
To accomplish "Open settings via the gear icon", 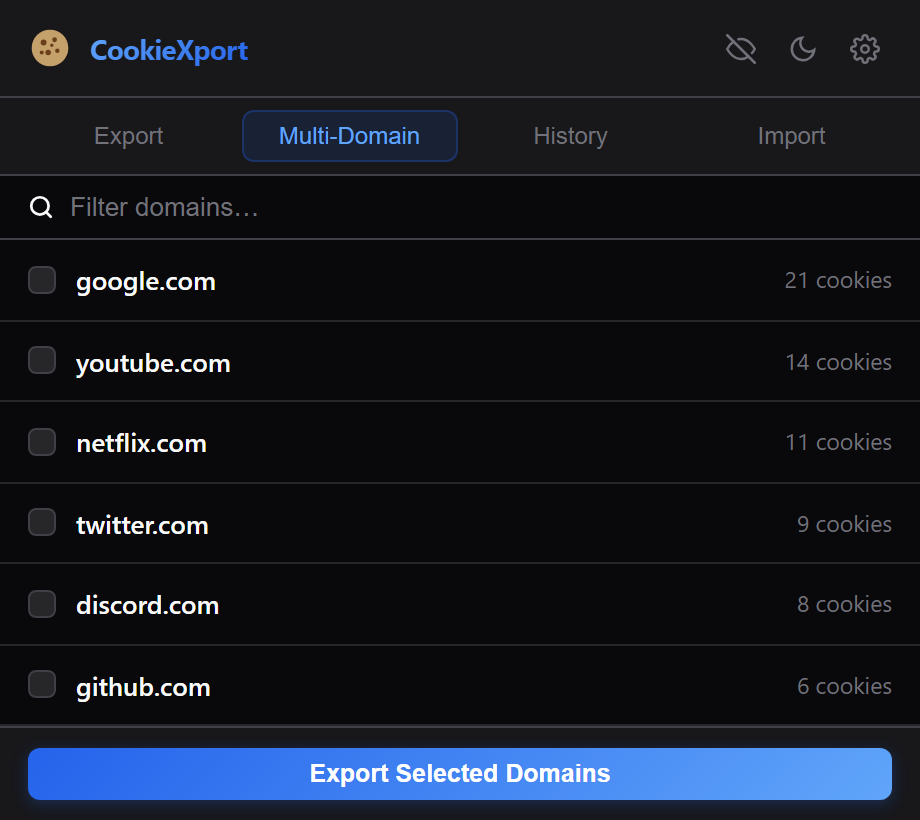I will point(864,49).
